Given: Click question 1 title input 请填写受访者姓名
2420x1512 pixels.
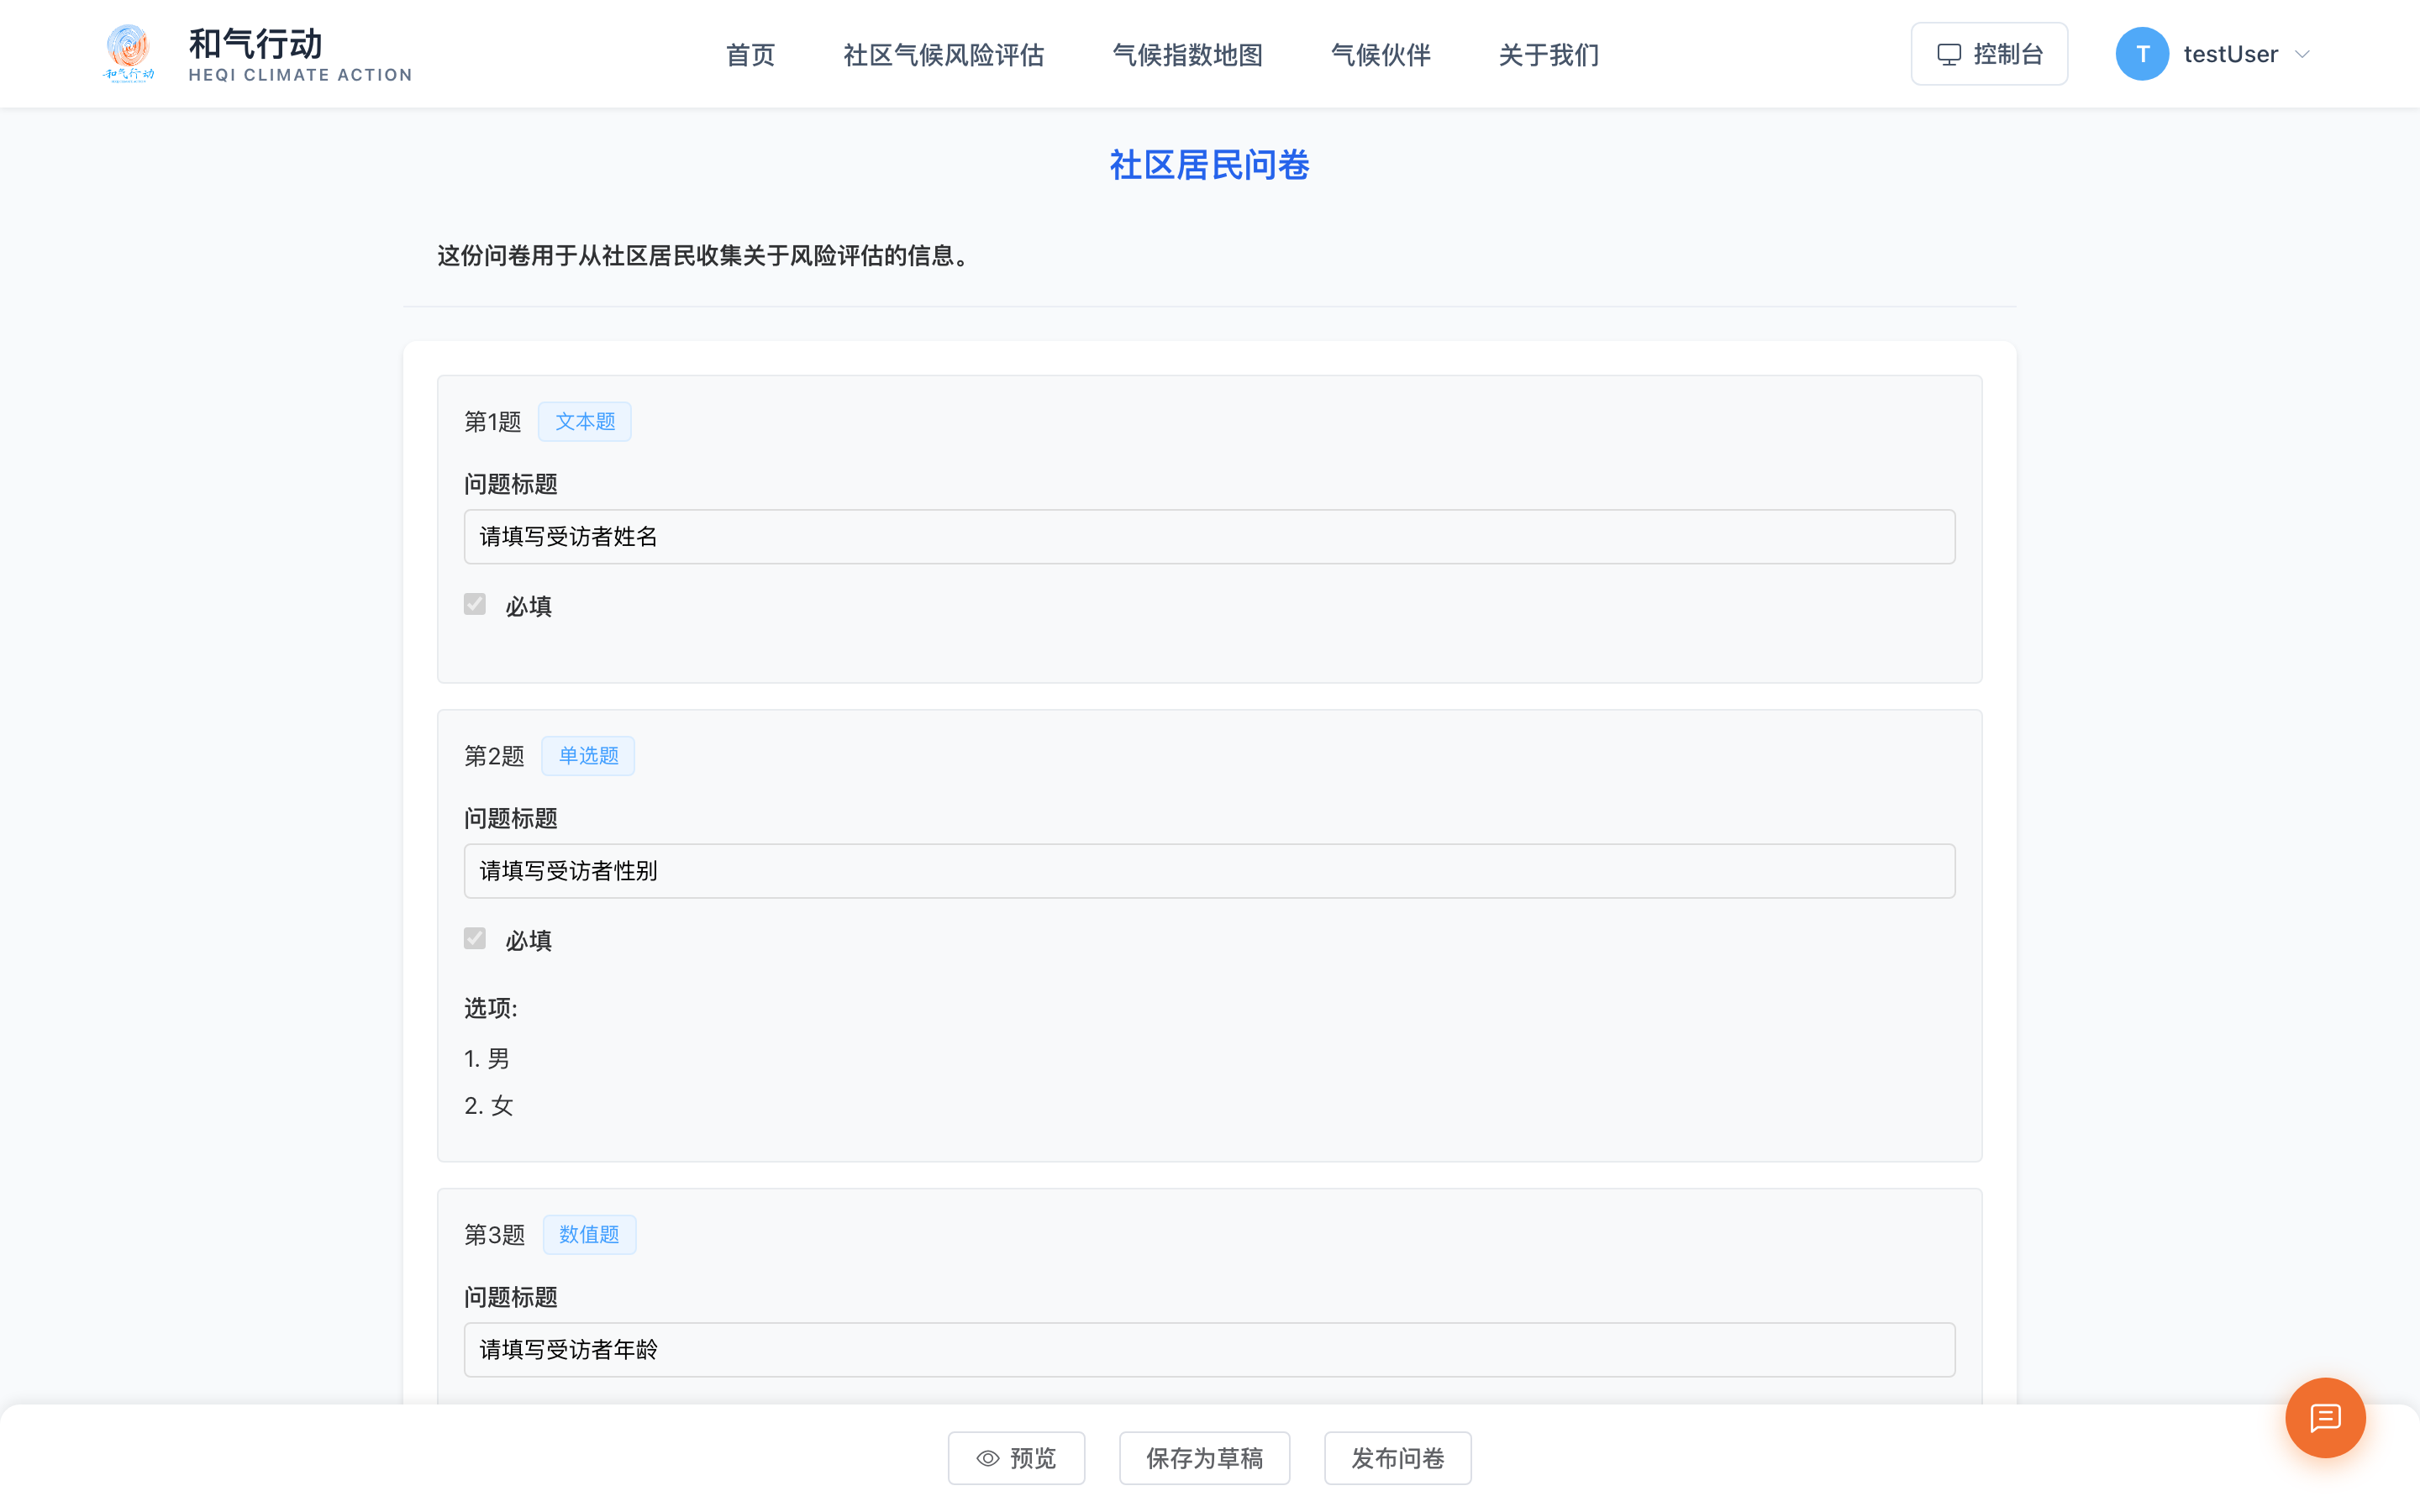Looking at the screenshot, I should coord(1209,537).
